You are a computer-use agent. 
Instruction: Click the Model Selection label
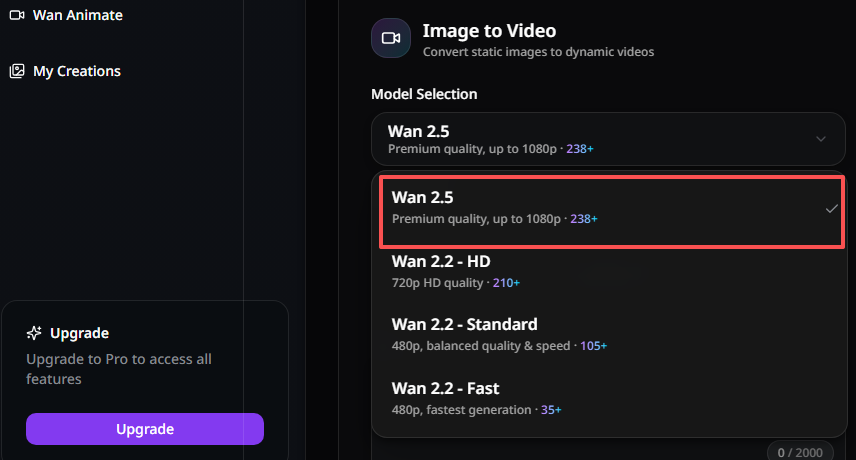click(424, 94)
